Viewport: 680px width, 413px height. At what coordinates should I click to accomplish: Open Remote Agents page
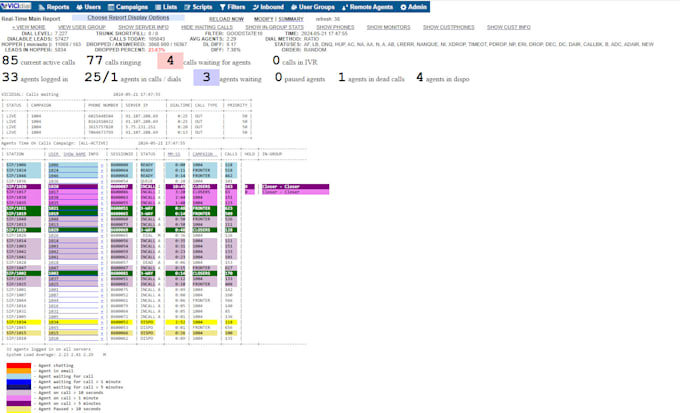point(367,7)
